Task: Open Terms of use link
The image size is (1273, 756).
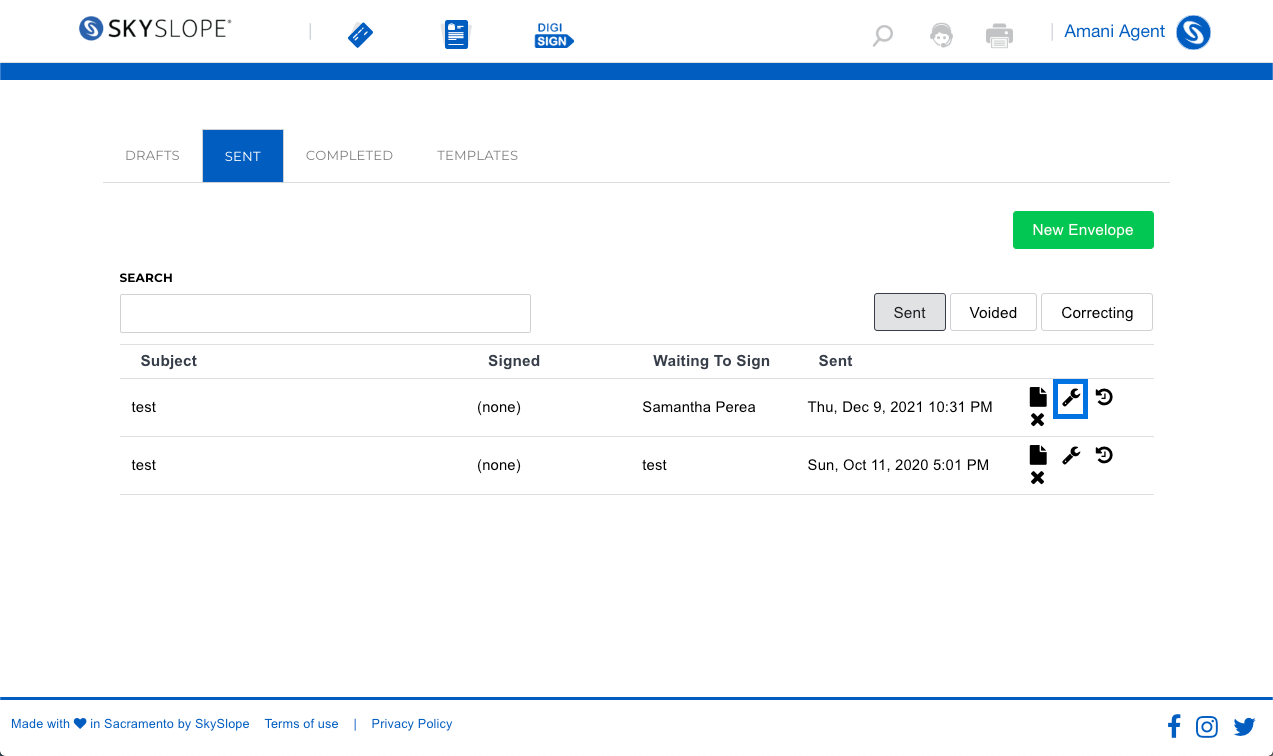Action: click(x=301, y=724)
